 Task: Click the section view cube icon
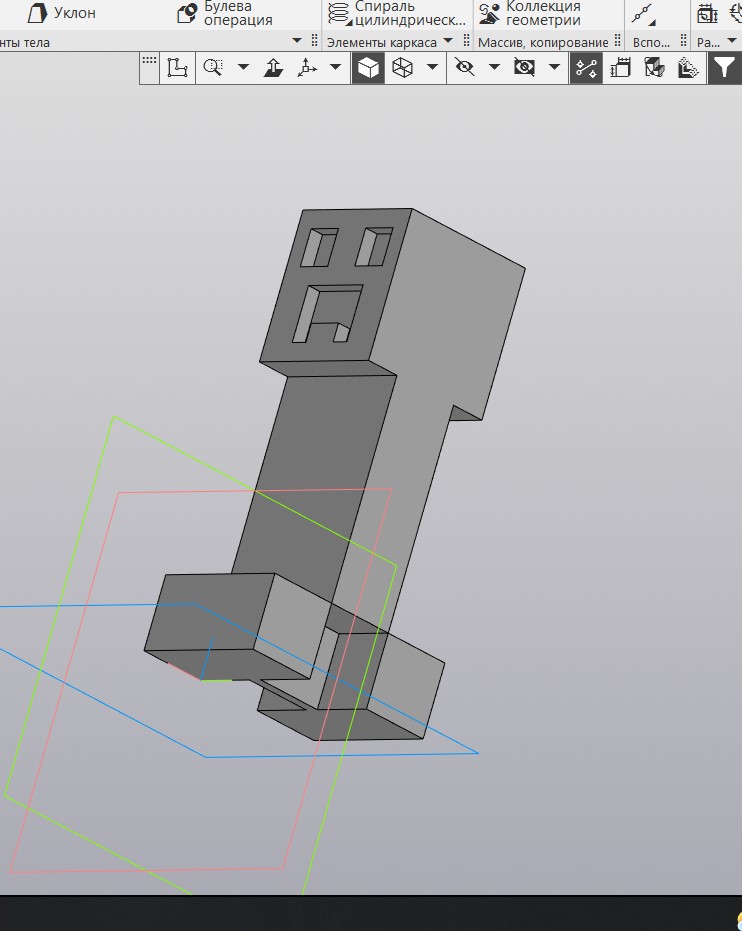[654, 68]
